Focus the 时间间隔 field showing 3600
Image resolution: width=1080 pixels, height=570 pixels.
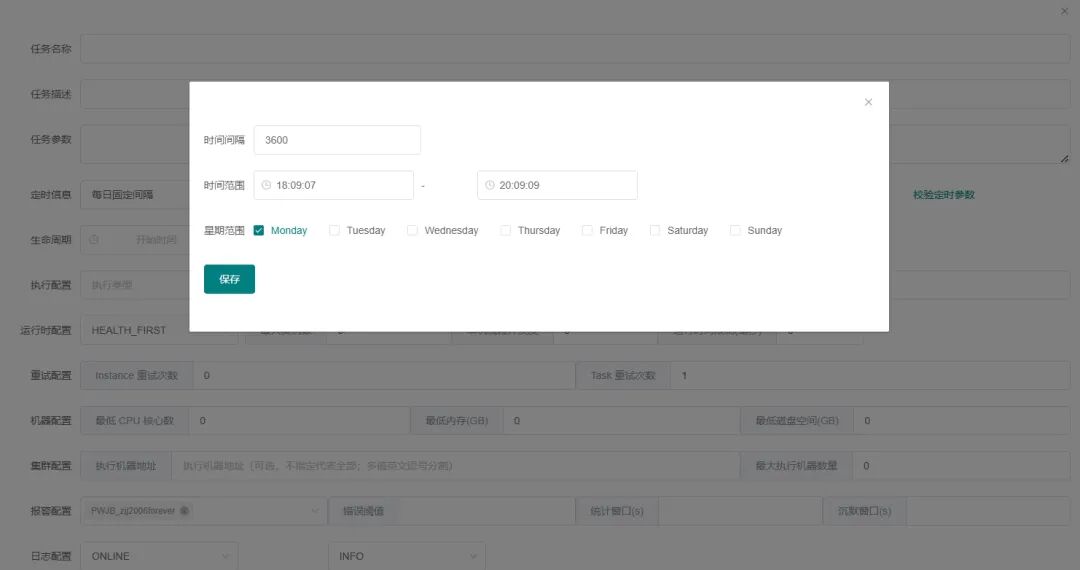coord(337,140)
